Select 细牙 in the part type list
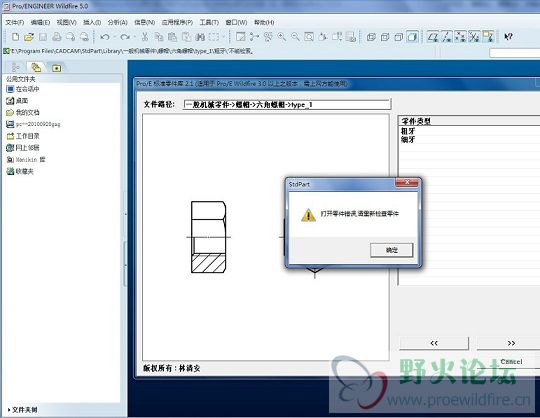540x418 pixels. coord(408,139)
